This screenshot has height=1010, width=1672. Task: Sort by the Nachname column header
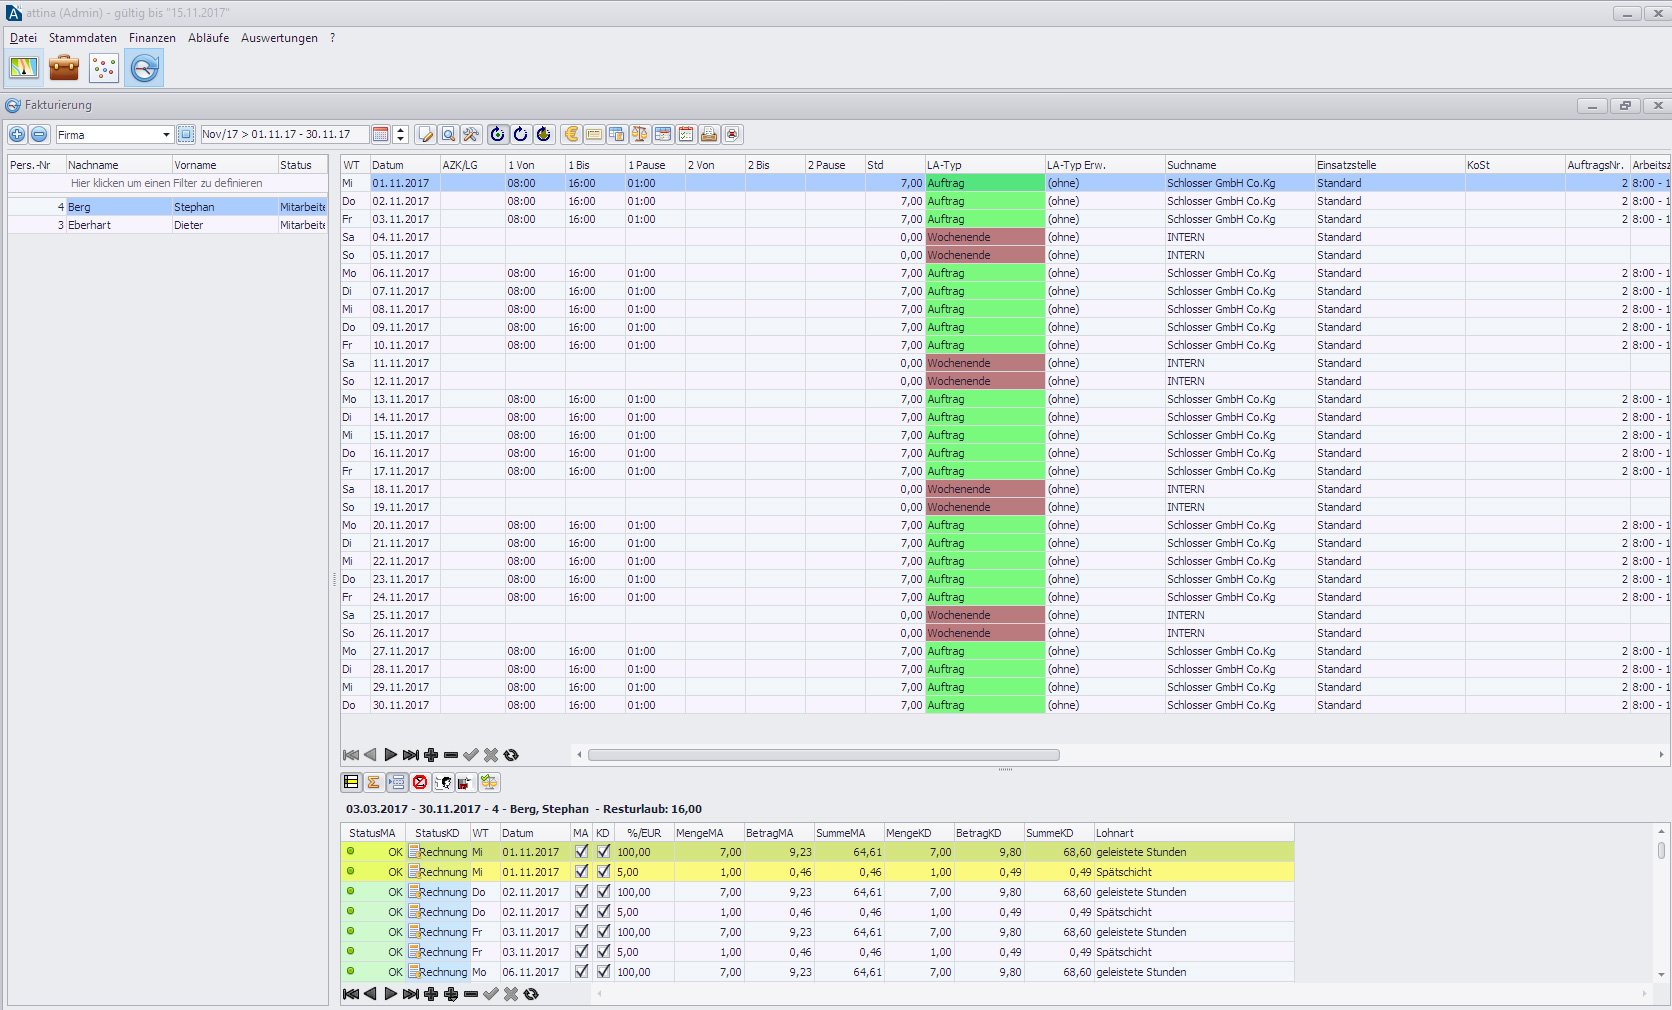point(119,165)
